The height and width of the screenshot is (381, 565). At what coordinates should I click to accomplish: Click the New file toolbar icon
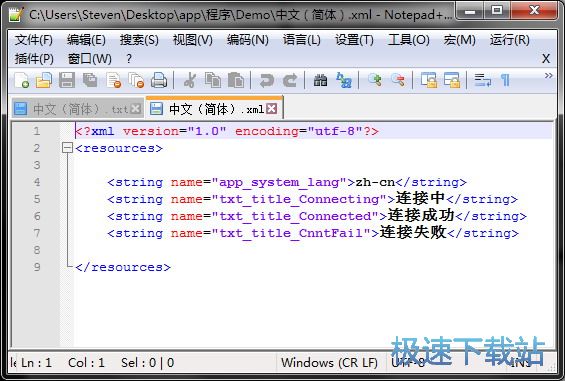pos(22,80)
